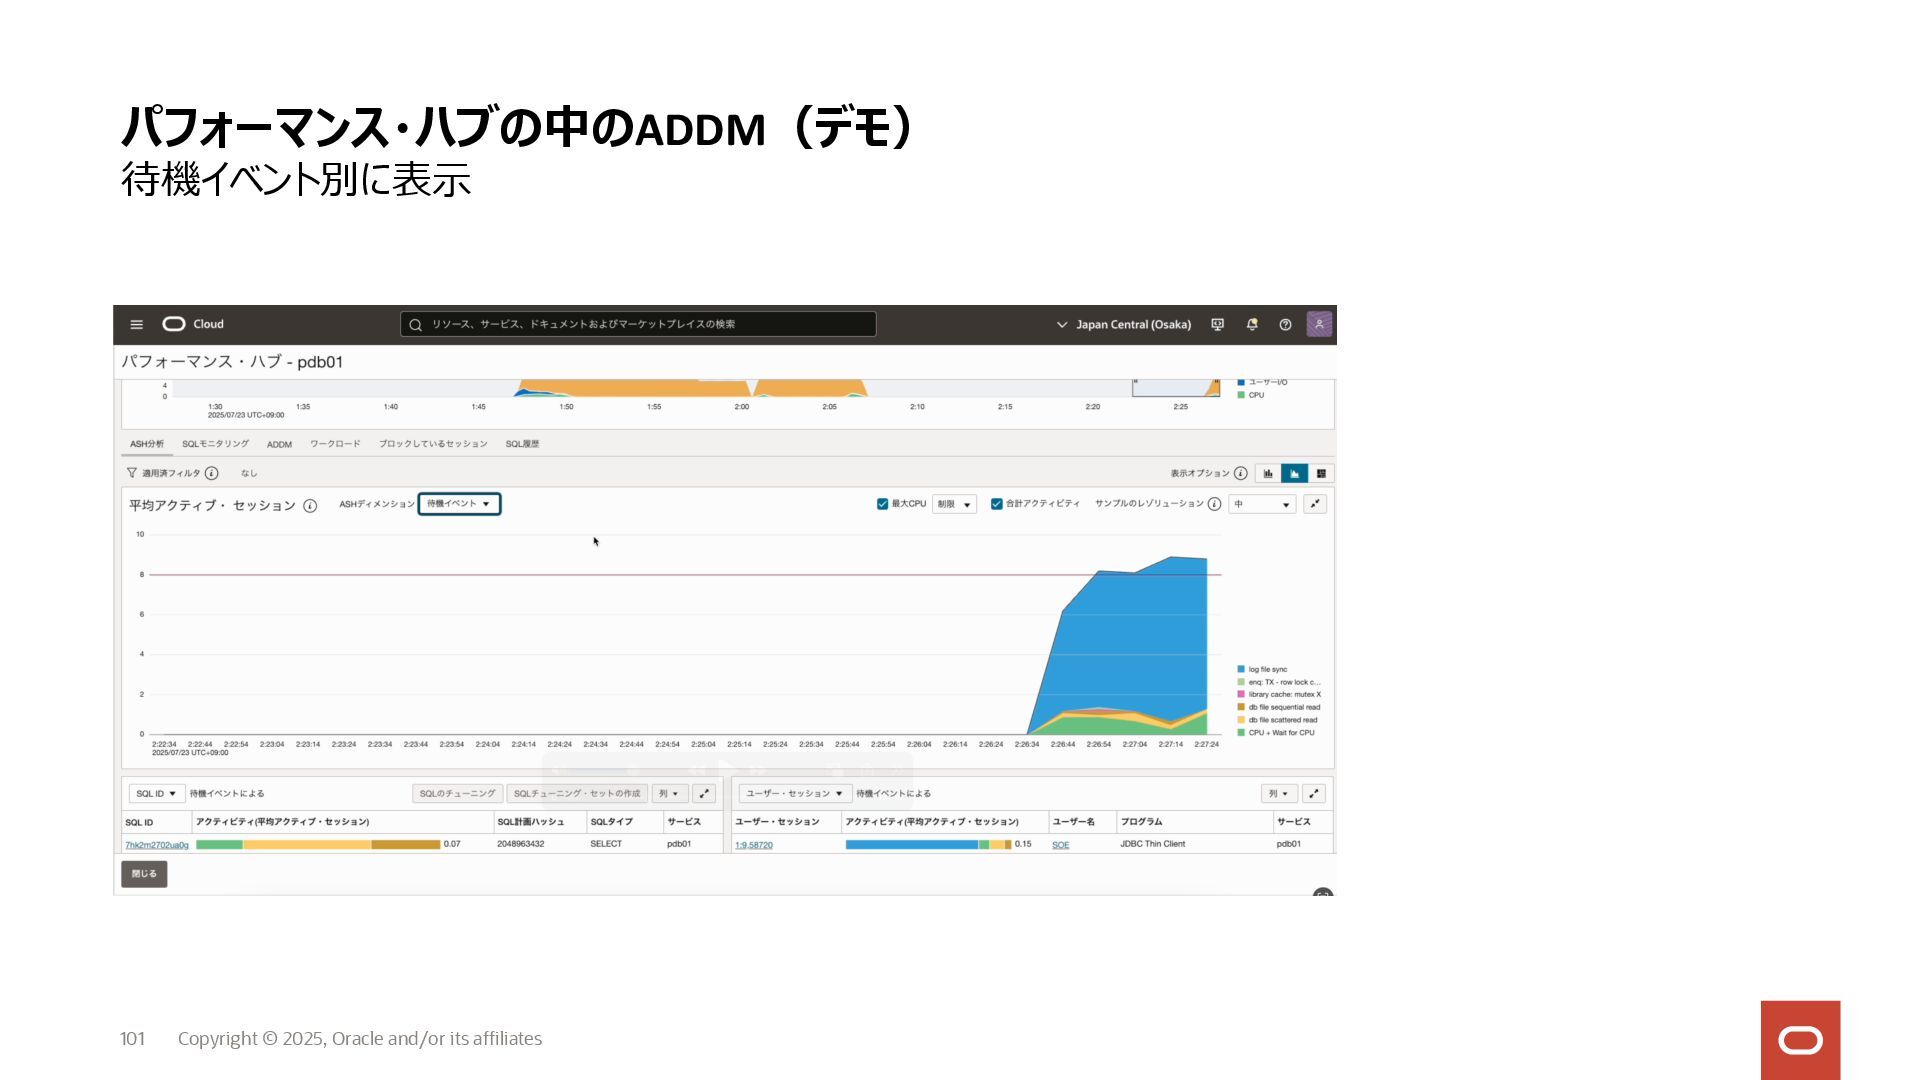Open the ASH dimension 待機イベント dropdown
The width and height of the screenshot is (1920, 1080).
pyautogui.click(x=459, y=504)
